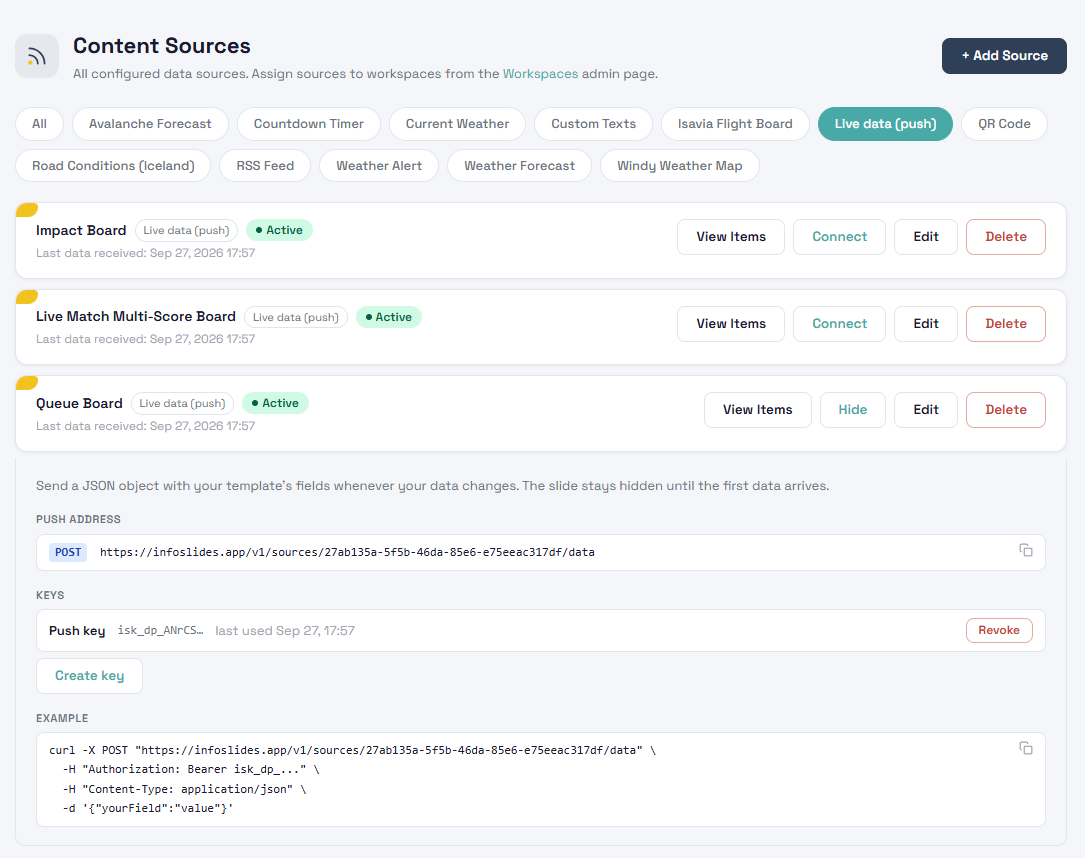Click the Add Source button

pyautogui.click(x=1004, y=56)
